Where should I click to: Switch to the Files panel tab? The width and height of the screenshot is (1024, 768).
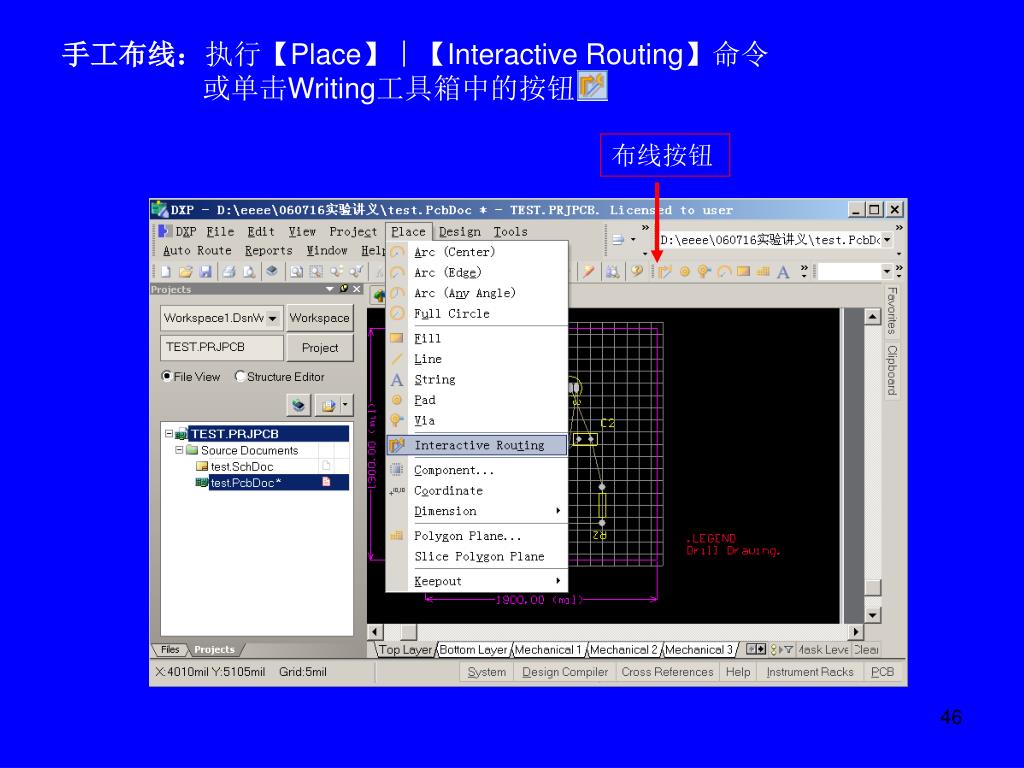tap(170, 650)
